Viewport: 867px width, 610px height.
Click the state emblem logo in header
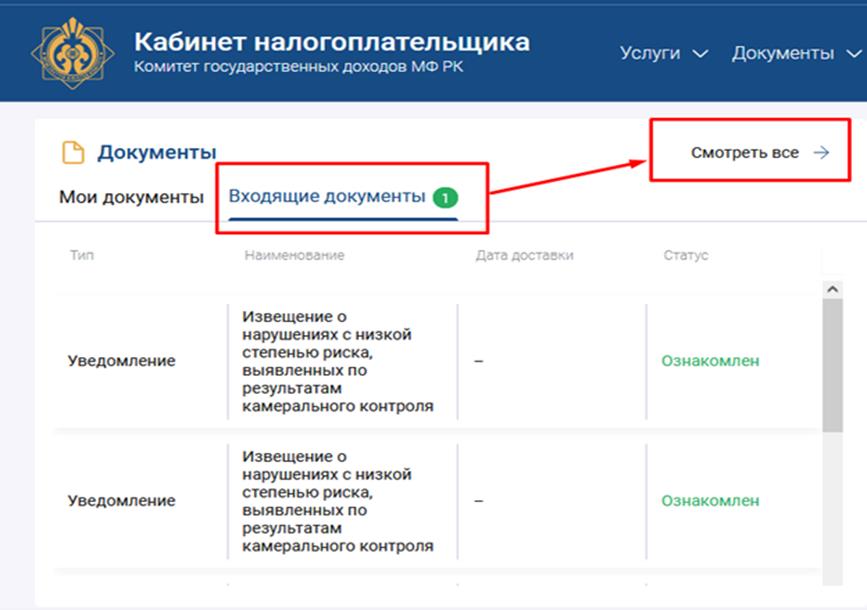[x=72, y=53]
